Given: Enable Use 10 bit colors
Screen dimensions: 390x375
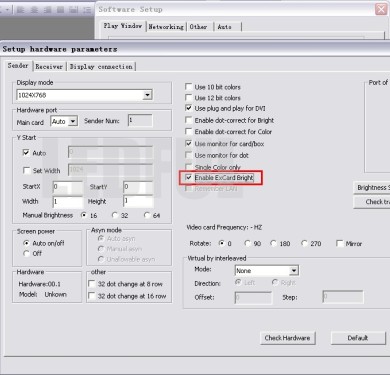Looking at the screenshot, I should (189, 87).
